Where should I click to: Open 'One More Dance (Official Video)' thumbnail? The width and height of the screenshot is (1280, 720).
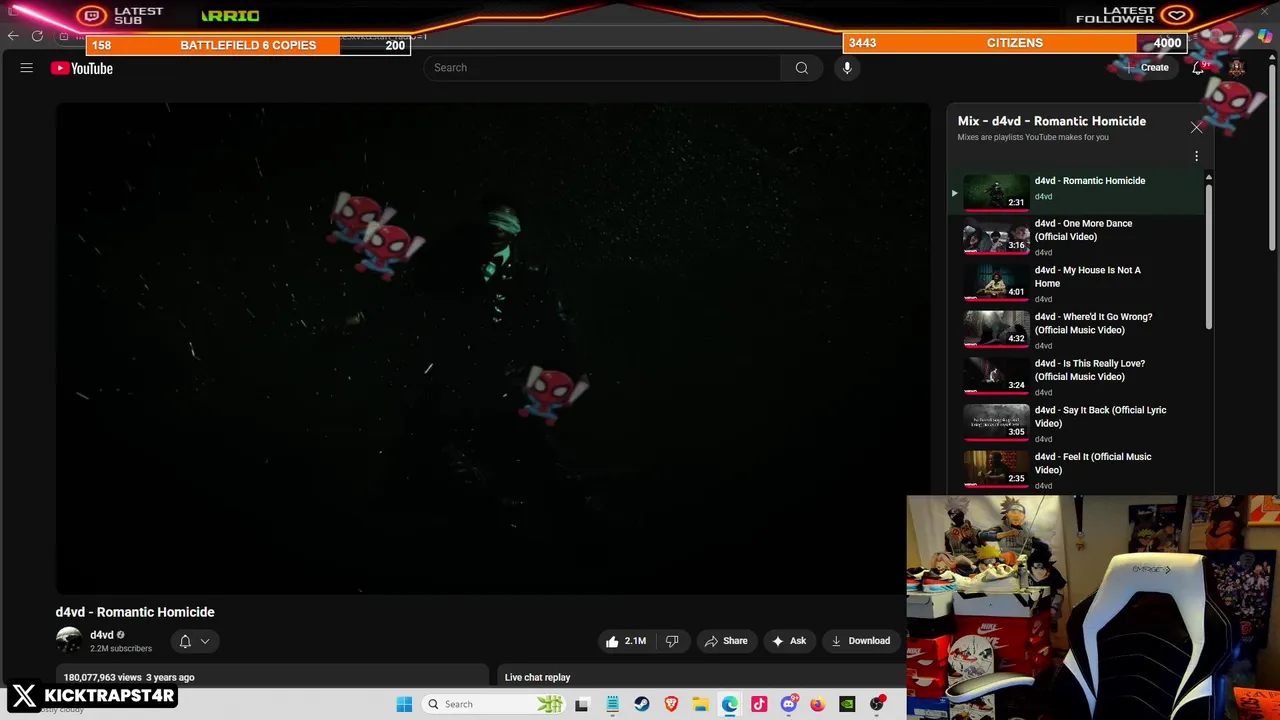[996, 238]
